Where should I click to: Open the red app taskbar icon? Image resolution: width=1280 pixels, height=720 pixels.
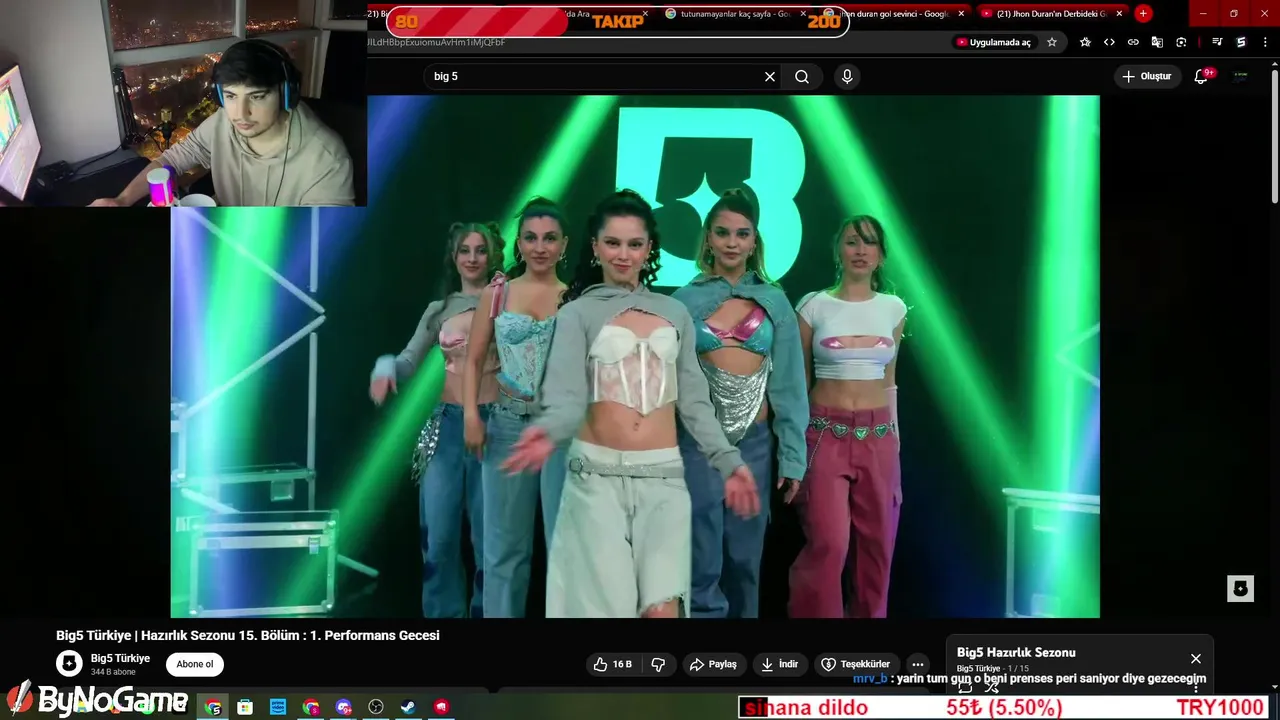pyautogui.click(x=441, y=707)
